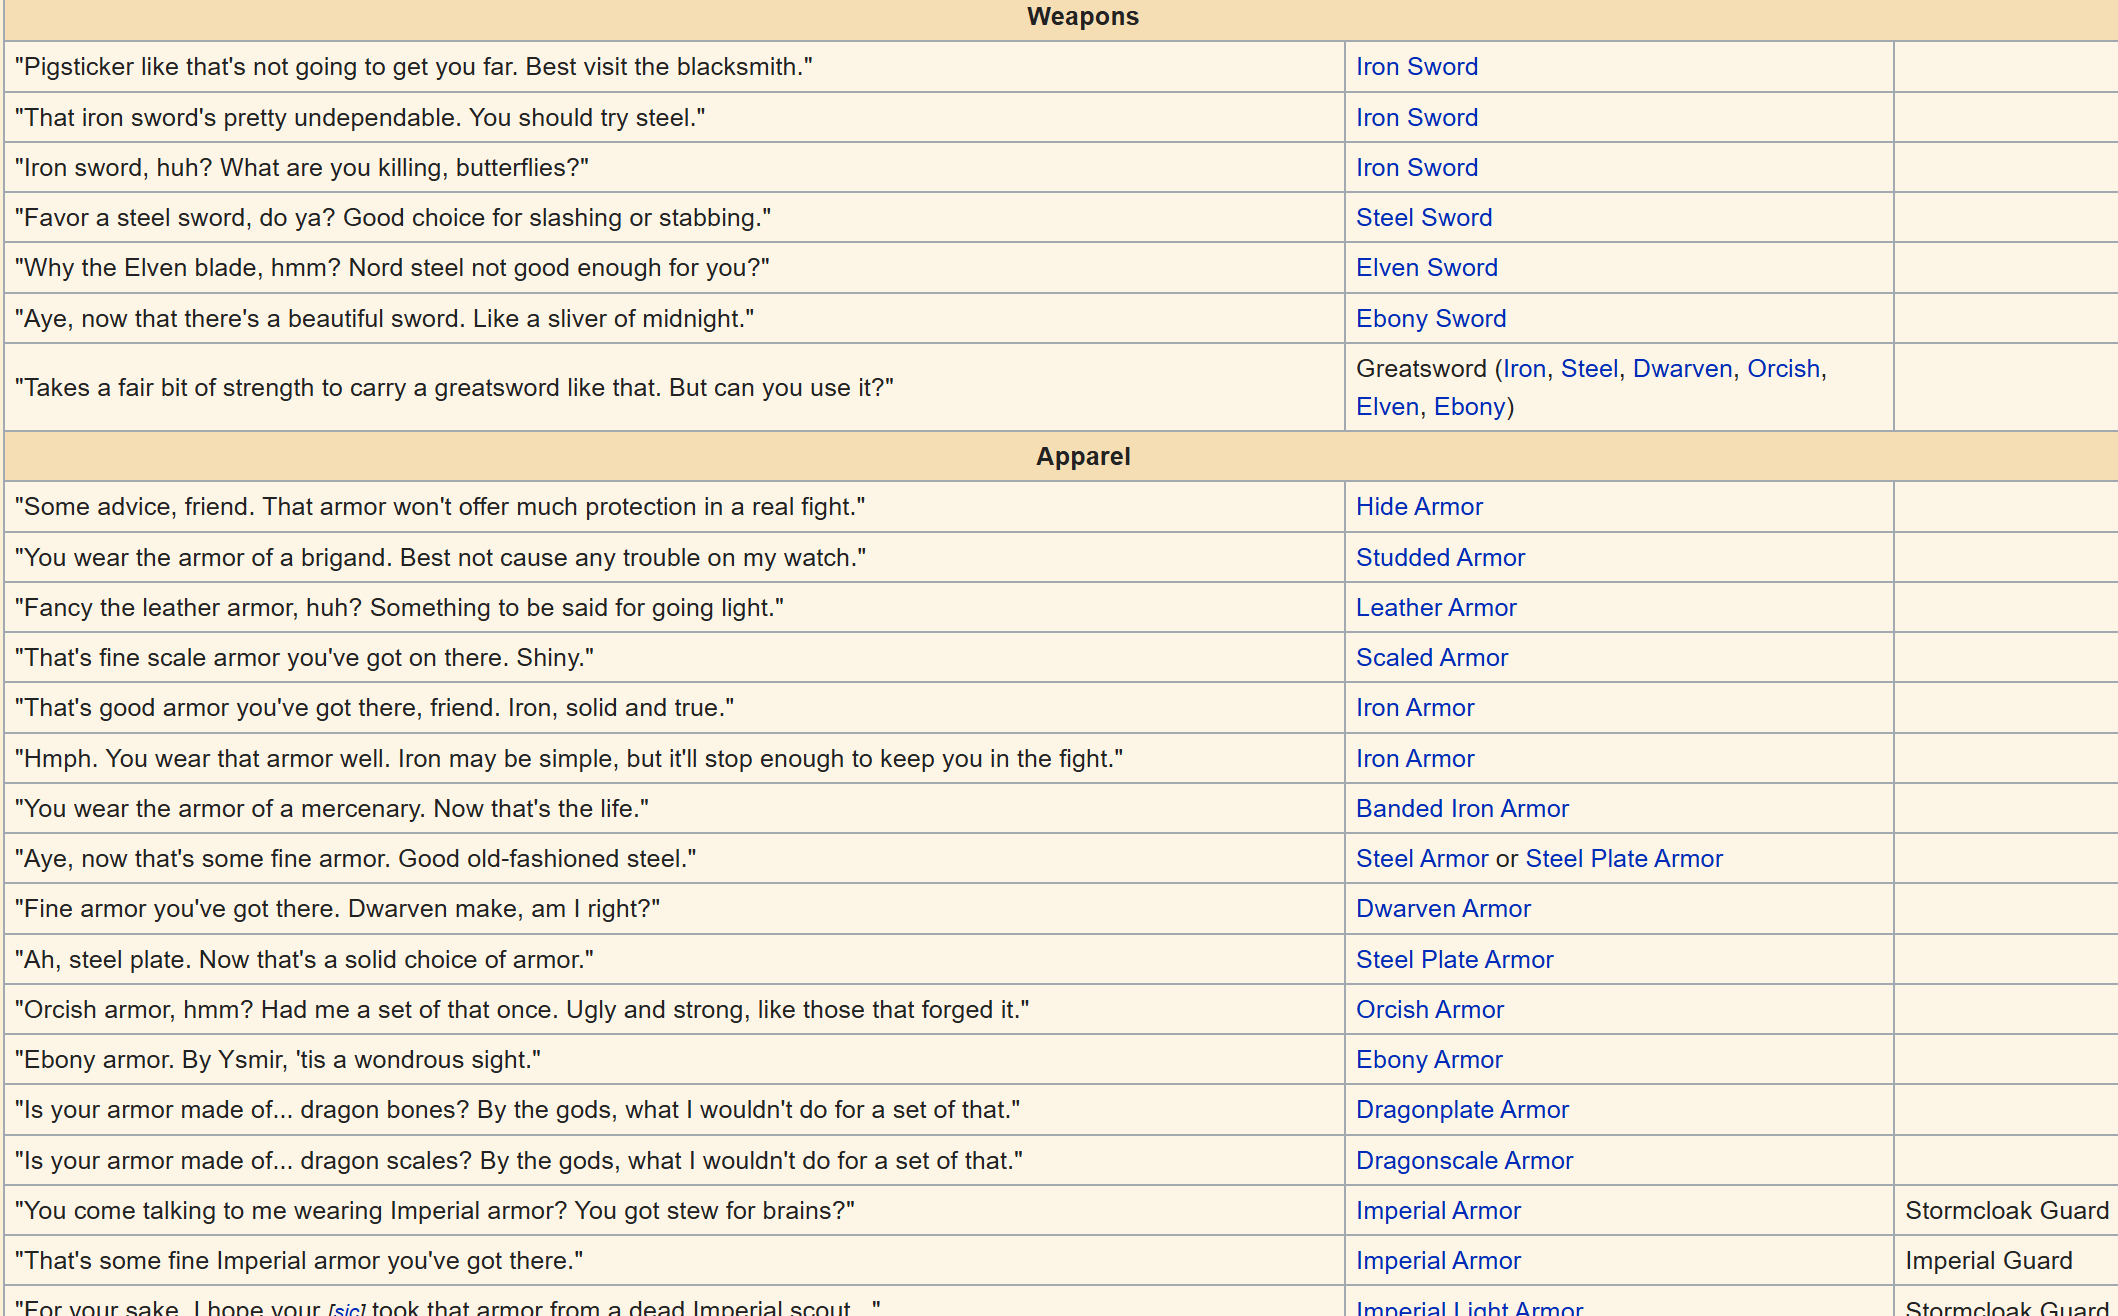2118x1316 pixels.
Task: Click the Elven link in the Greatsword list
Action: (x=1387, y=407)
